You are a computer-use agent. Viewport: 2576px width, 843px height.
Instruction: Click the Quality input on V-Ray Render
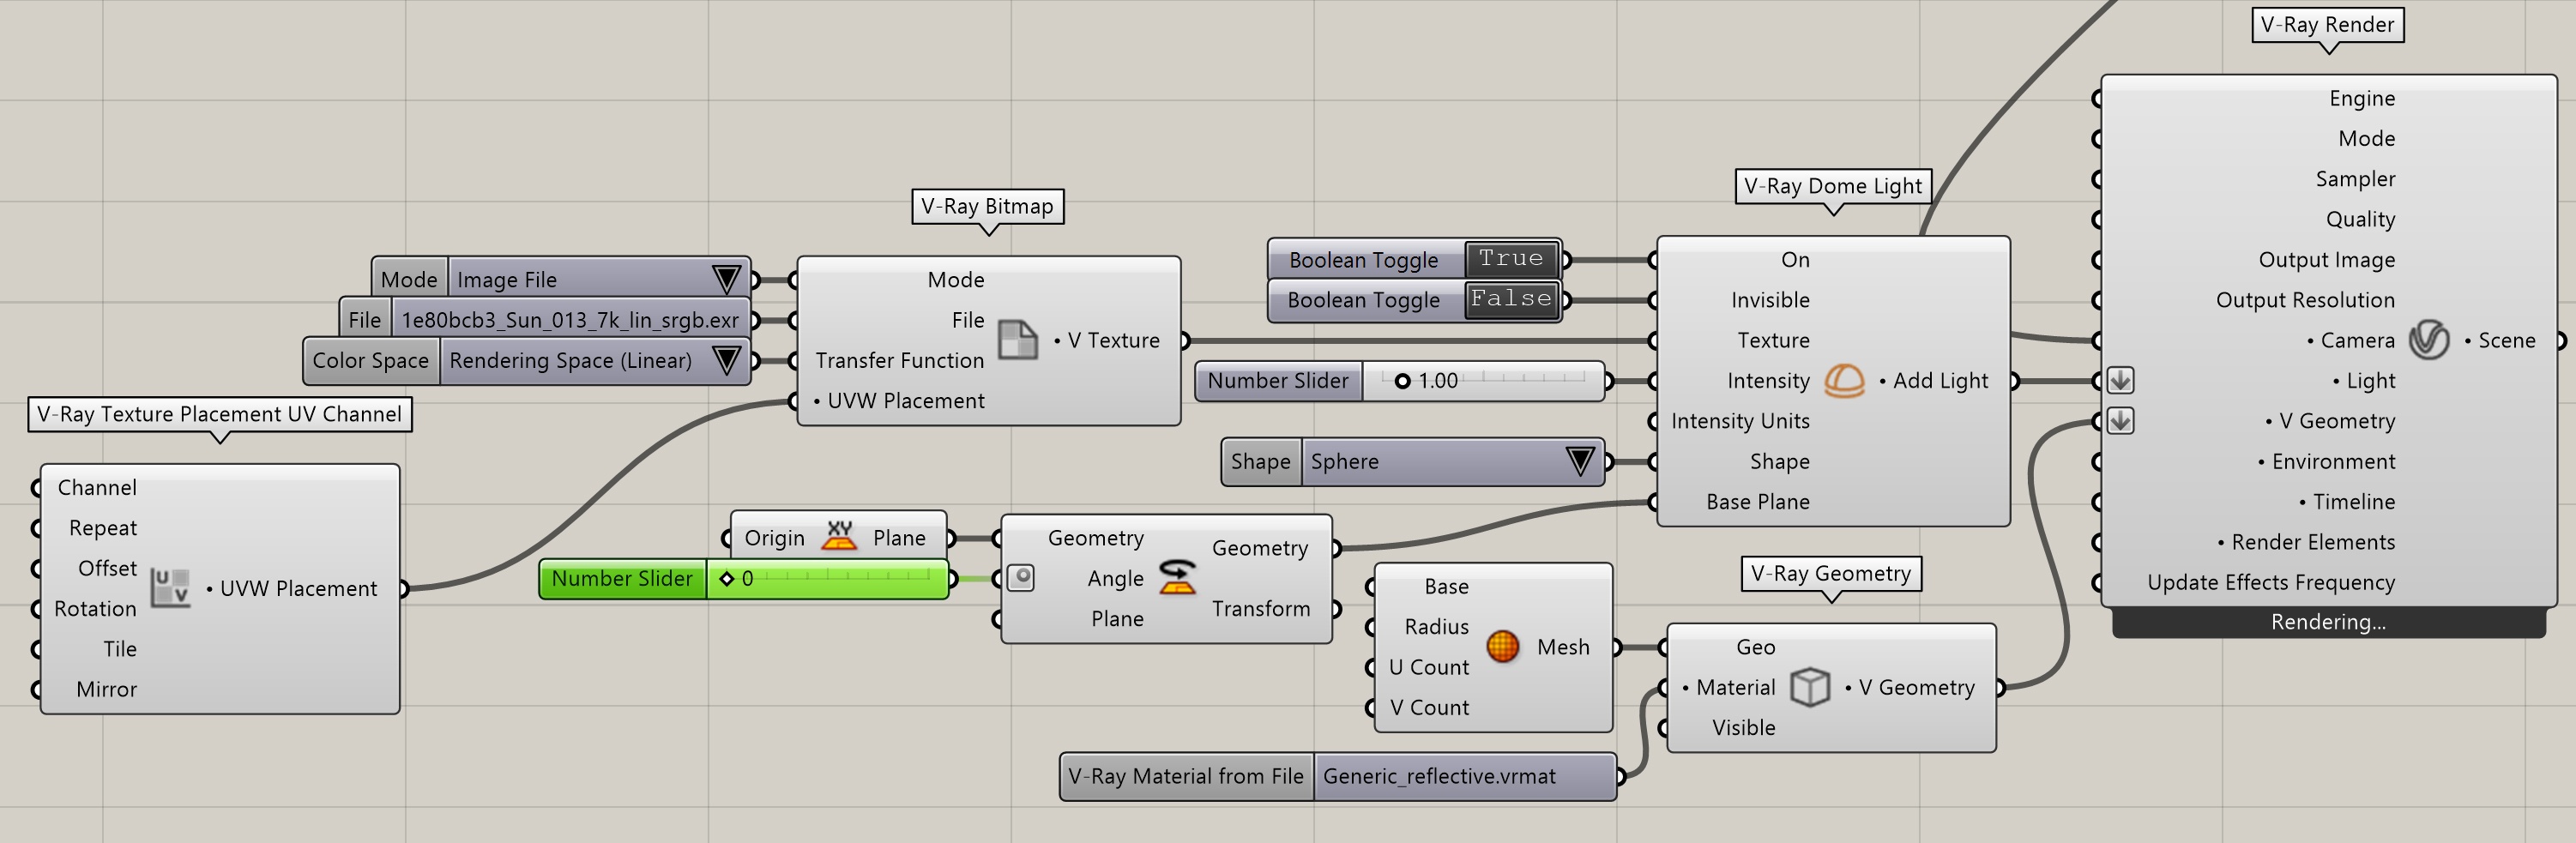(2360, 219)
